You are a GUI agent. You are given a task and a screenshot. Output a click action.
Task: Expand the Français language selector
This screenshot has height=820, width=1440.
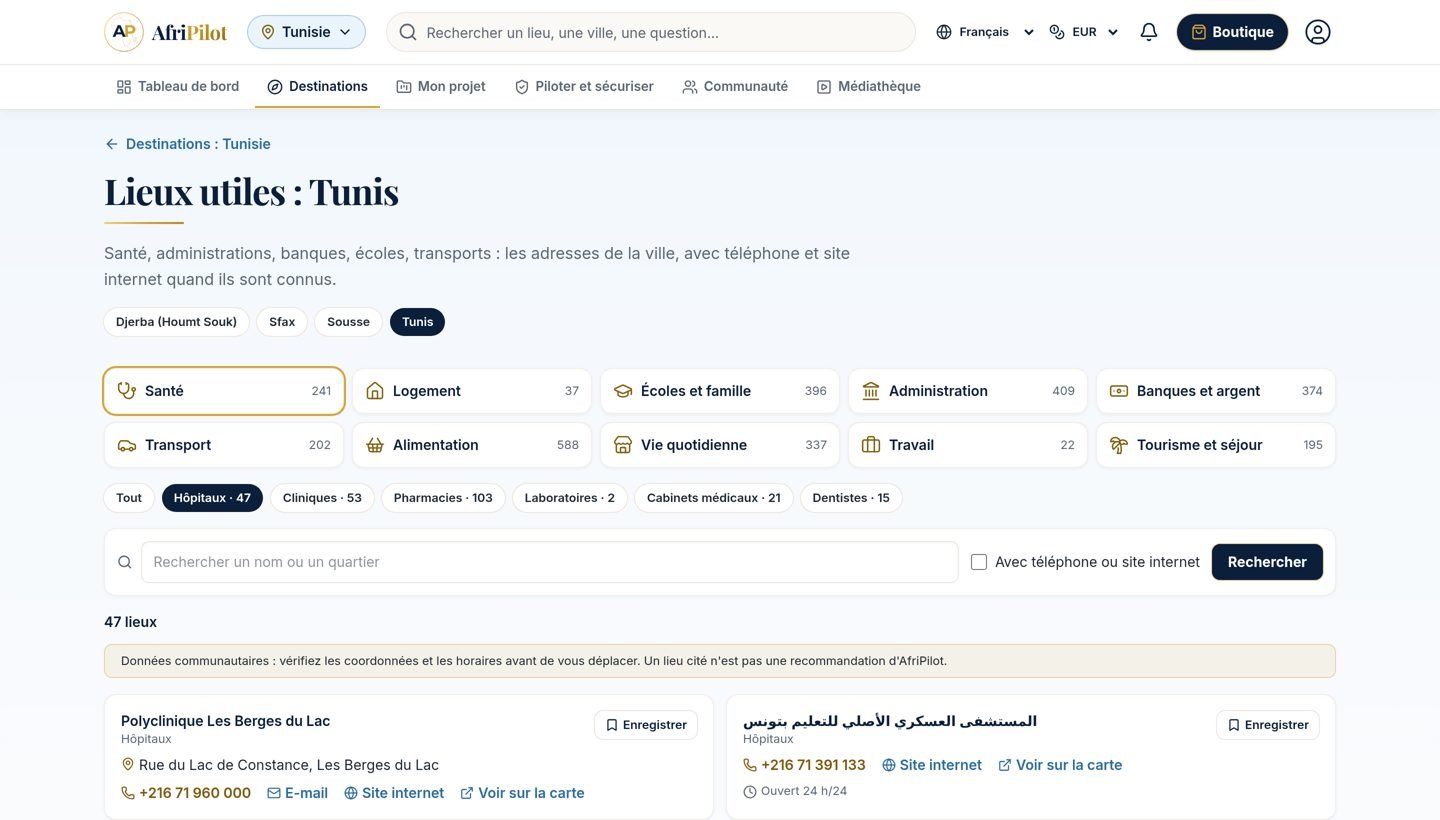(985, 32)
